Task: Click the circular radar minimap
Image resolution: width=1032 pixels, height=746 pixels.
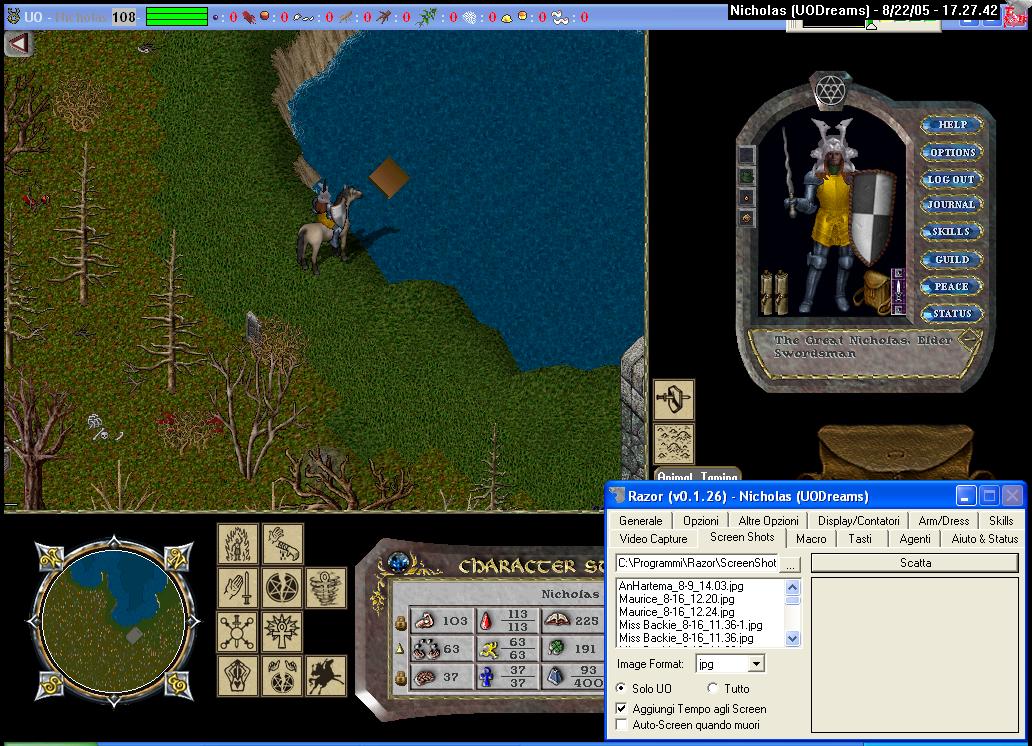Action: (113, 621)
